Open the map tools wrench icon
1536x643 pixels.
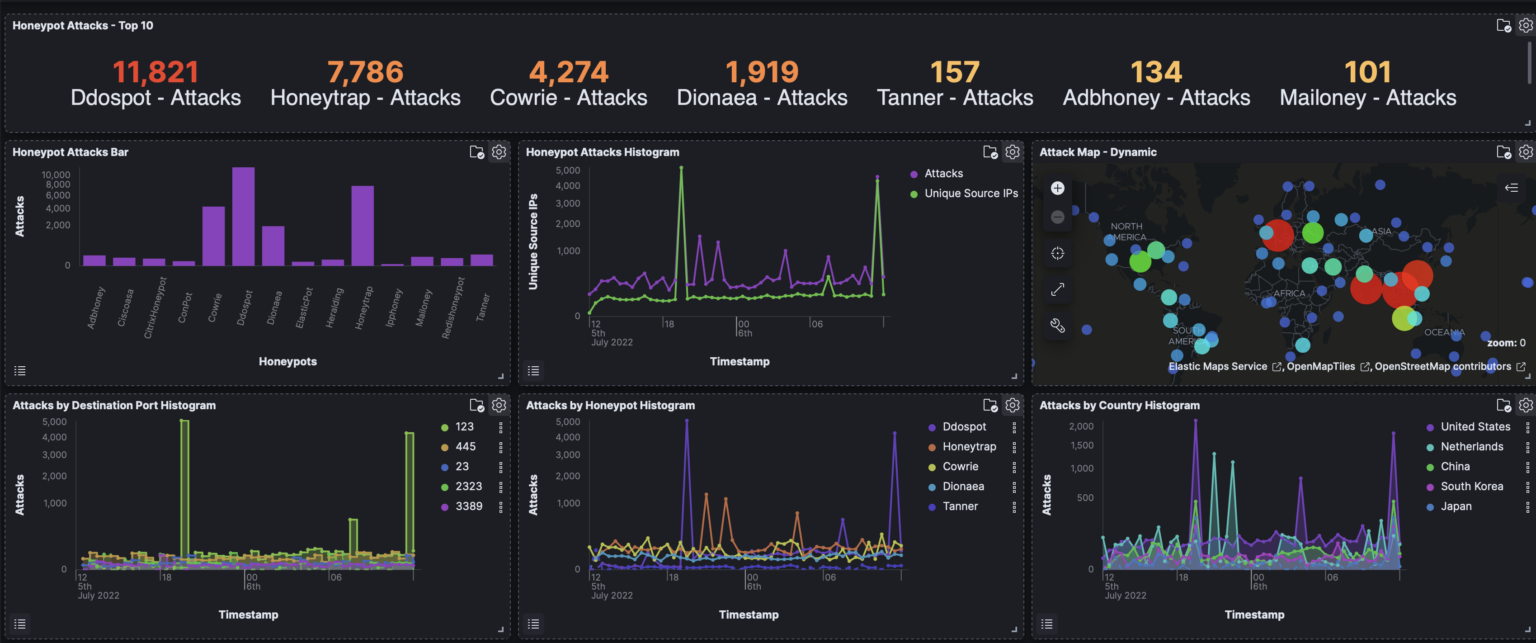tap(1057, 324)
